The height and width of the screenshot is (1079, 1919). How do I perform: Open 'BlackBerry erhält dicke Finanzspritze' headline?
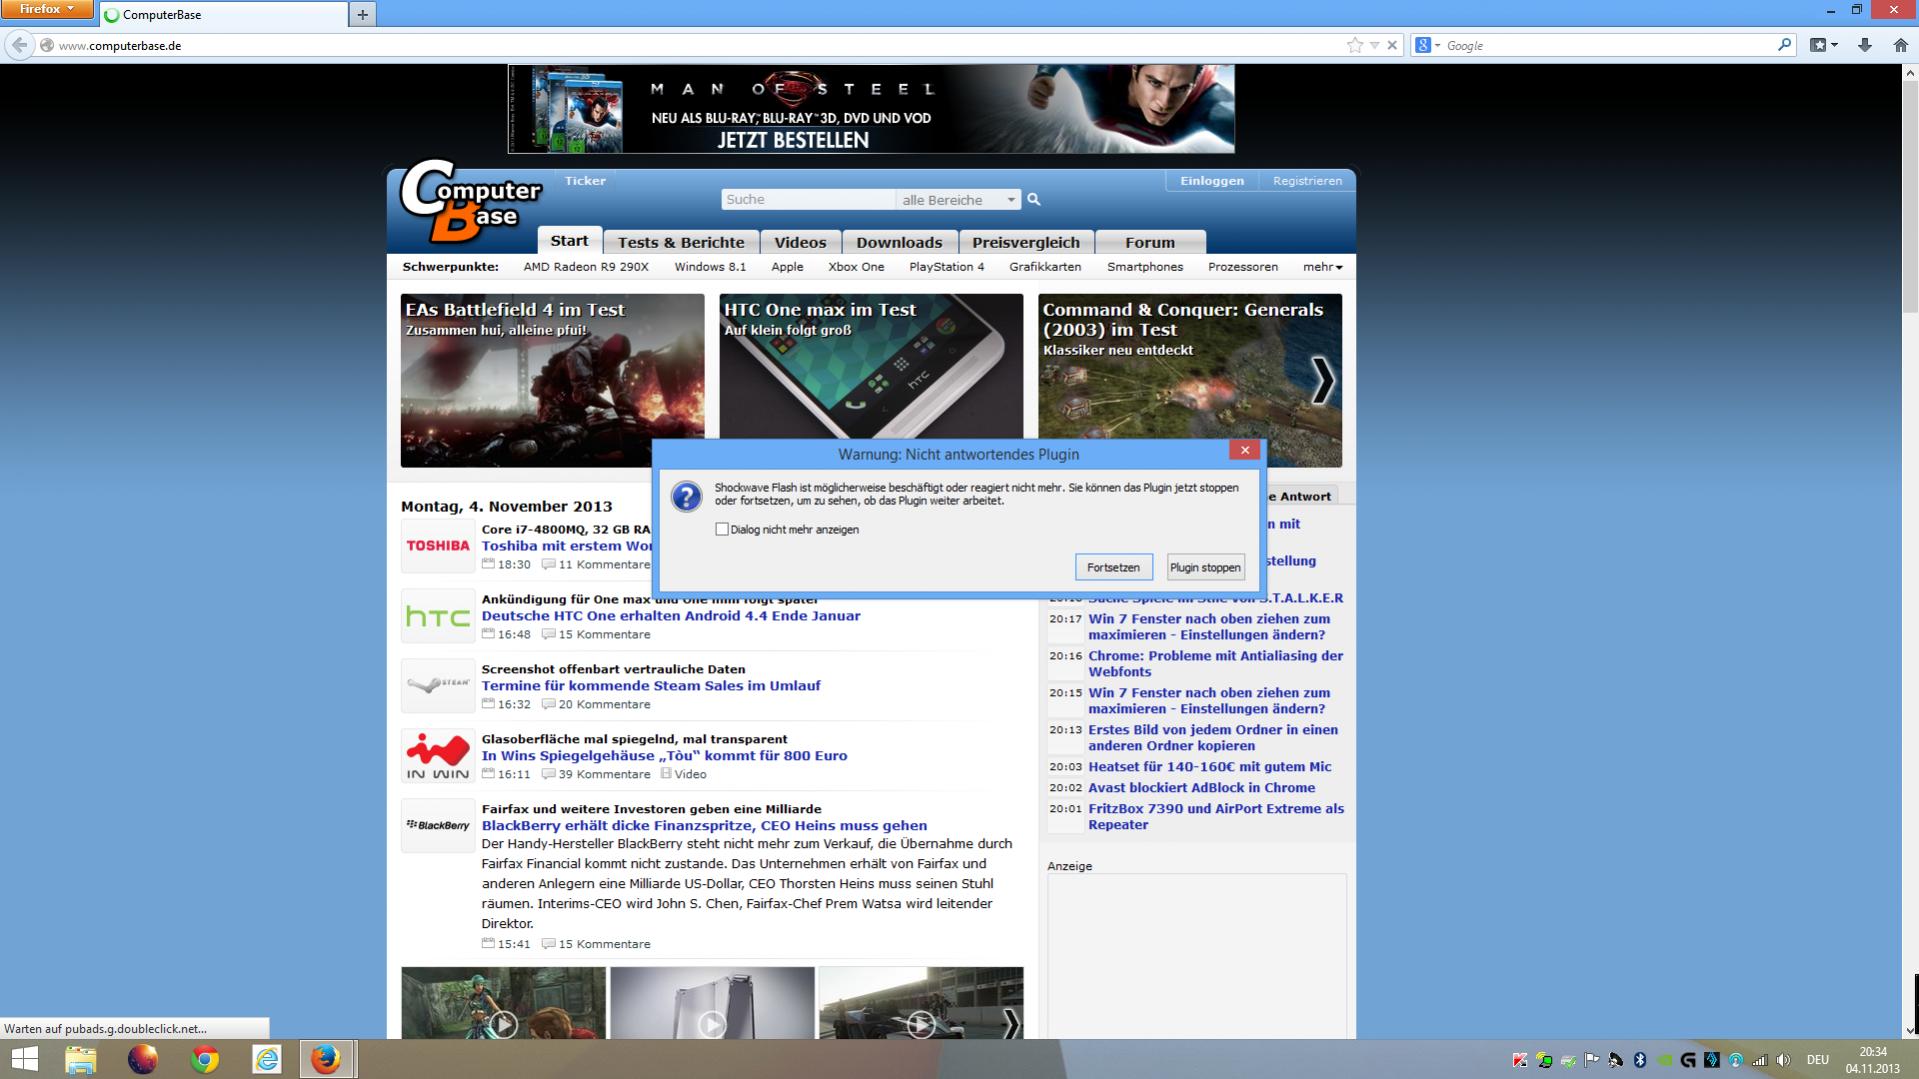point(704,826)
